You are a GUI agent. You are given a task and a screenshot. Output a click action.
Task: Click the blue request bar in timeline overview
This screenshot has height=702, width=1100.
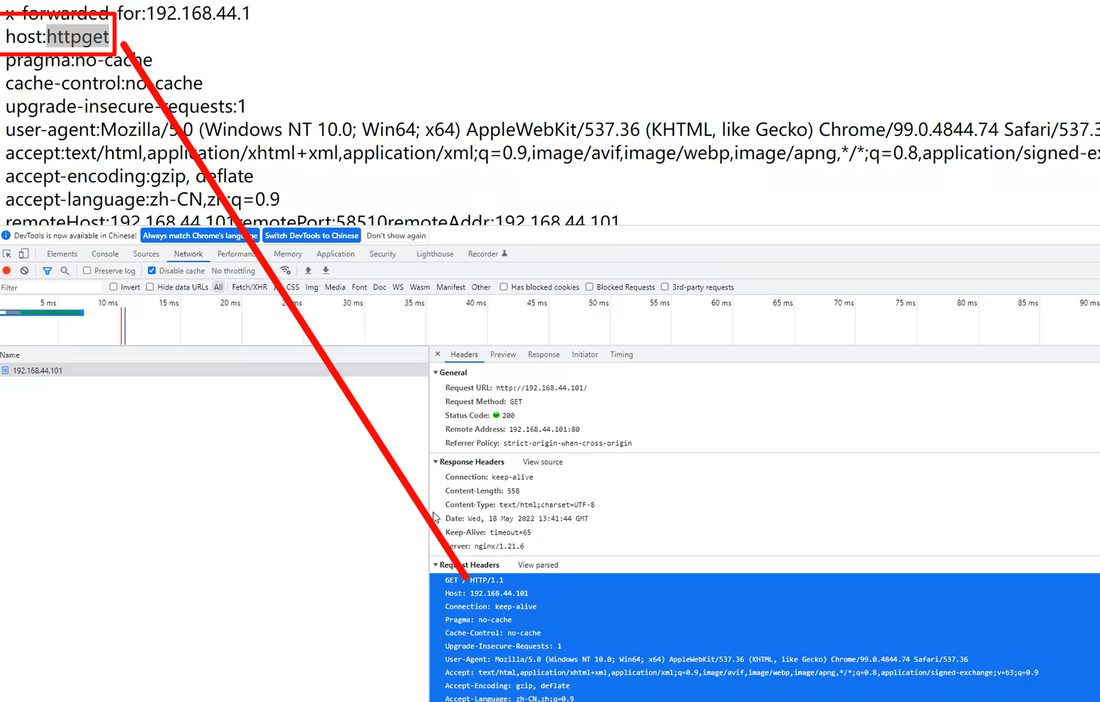coord(42,313)
